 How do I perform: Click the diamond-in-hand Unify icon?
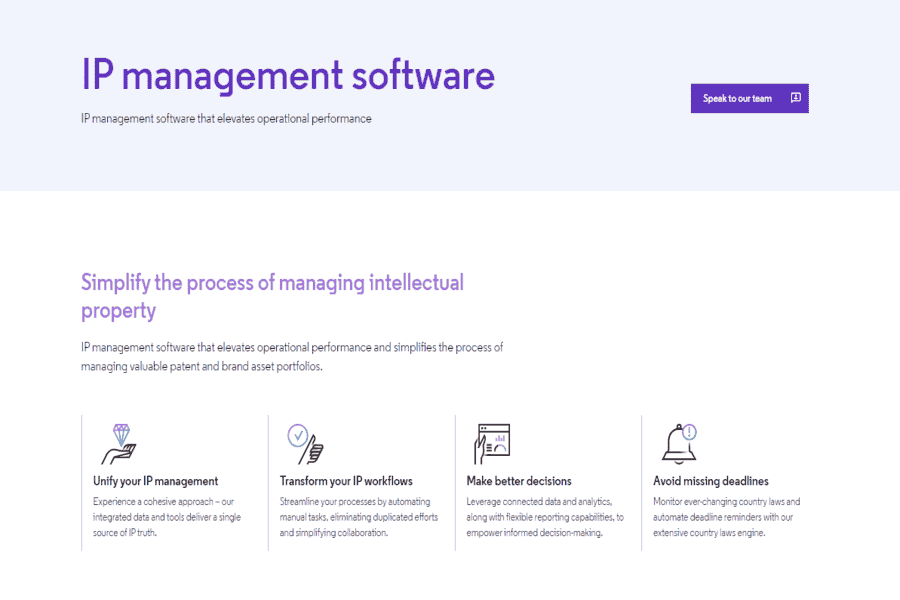pos(119,443)
